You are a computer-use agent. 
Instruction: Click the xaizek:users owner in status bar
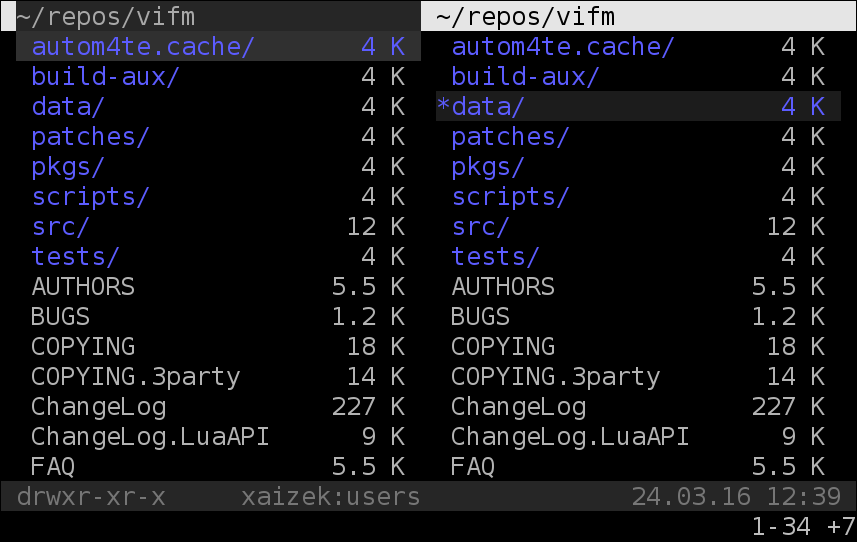(x=331, y=497)
